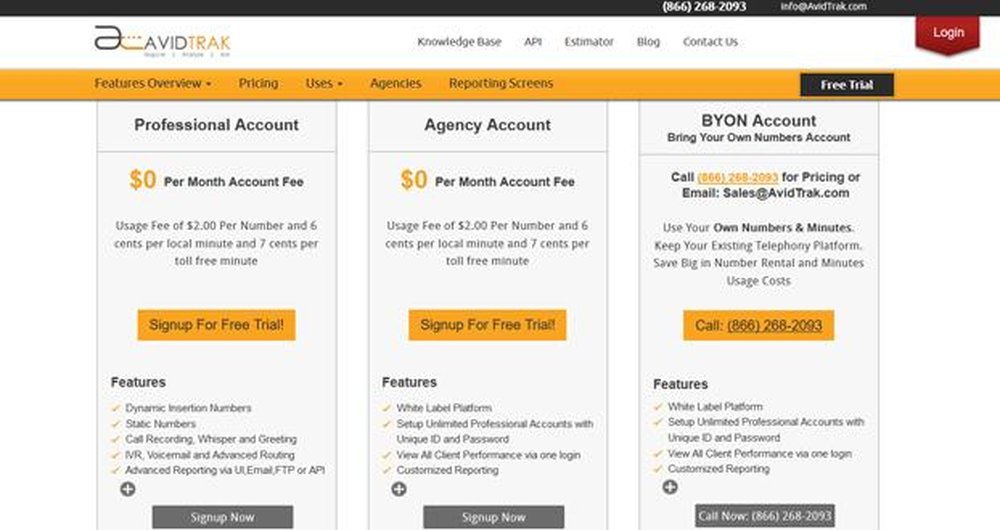Open Features Overview dropdown menu

[152, 84]
